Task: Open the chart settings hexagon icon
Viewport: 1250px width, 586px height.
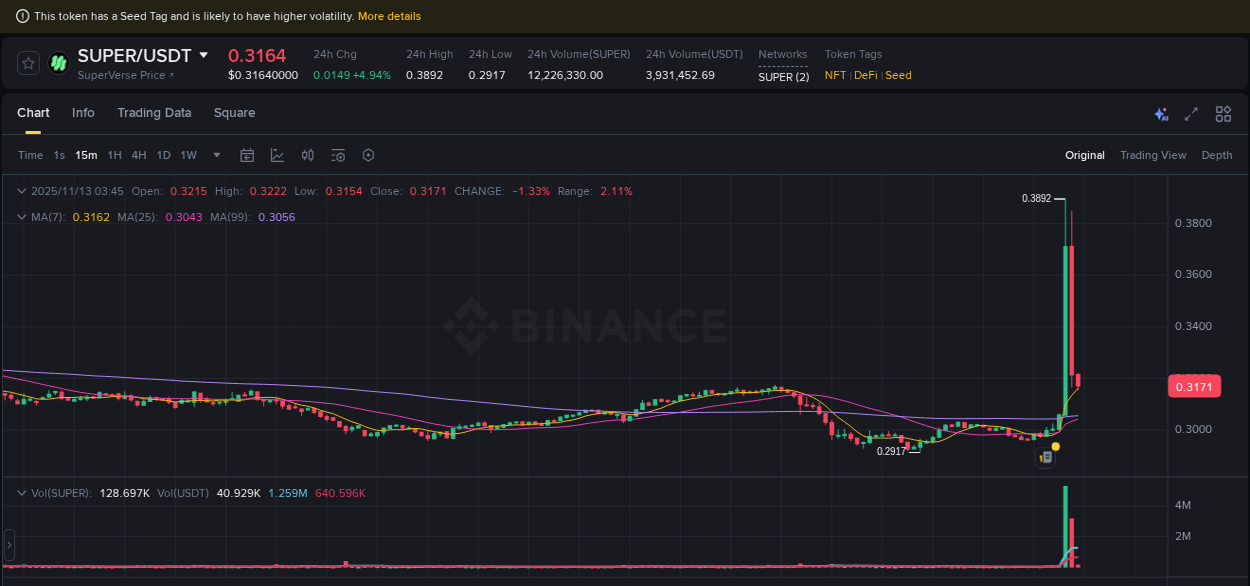Action: point(368,155)
